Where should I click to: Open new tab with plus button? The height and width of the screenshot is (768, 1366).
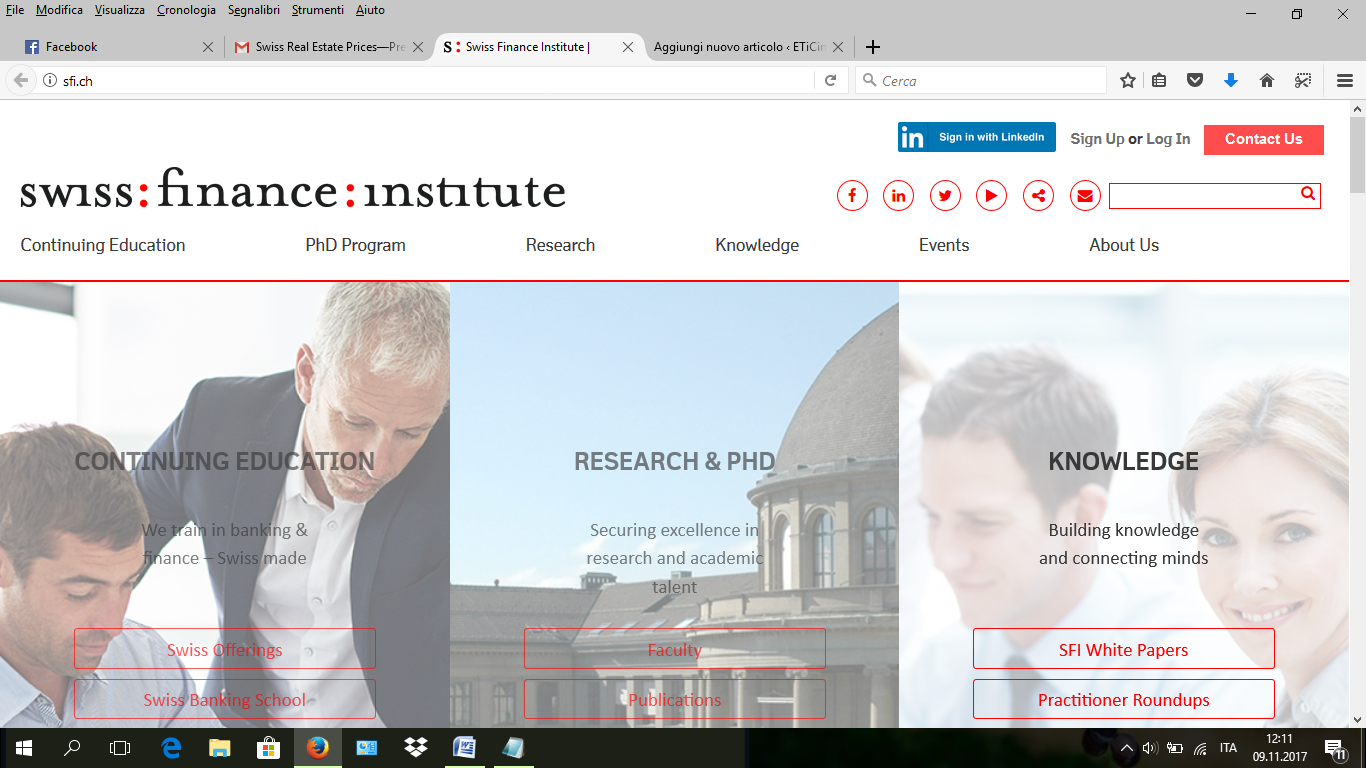pos(873,47)
